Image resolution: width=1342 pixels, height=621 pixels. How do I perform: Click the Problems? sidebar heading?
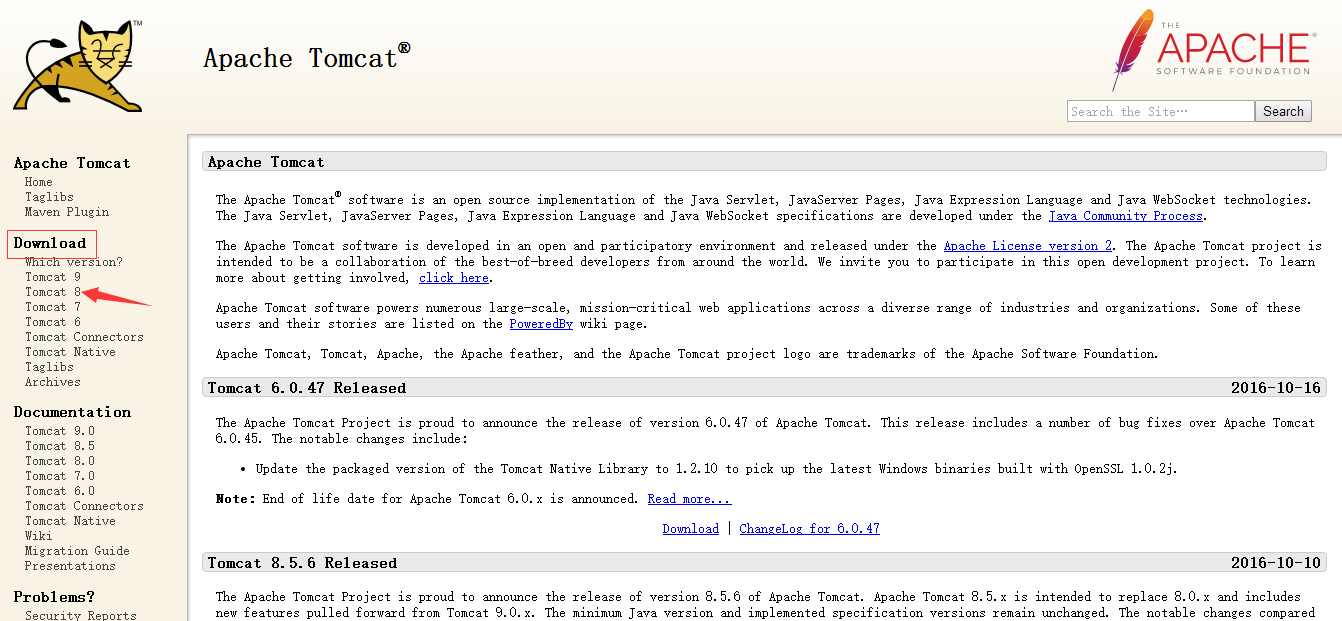click(x=54, y=597)
